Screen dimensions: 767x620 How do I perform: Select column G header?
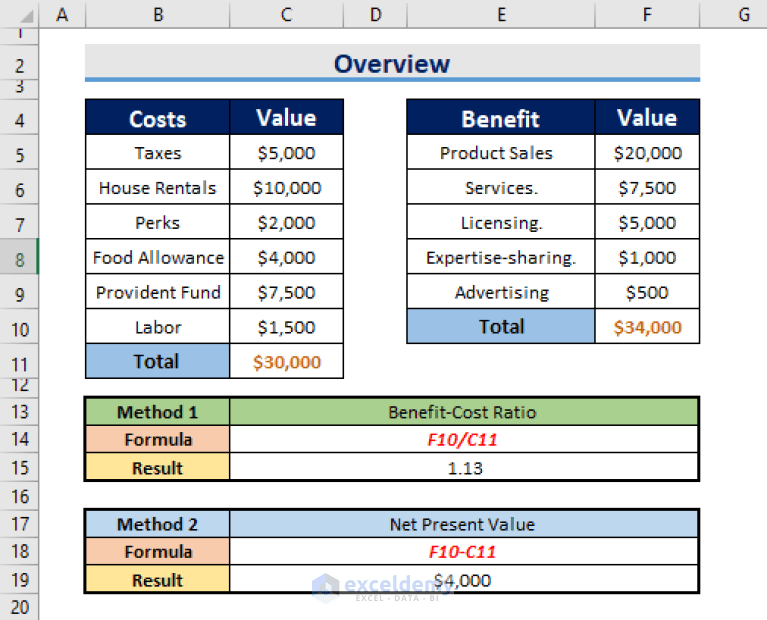click(734, 14)
